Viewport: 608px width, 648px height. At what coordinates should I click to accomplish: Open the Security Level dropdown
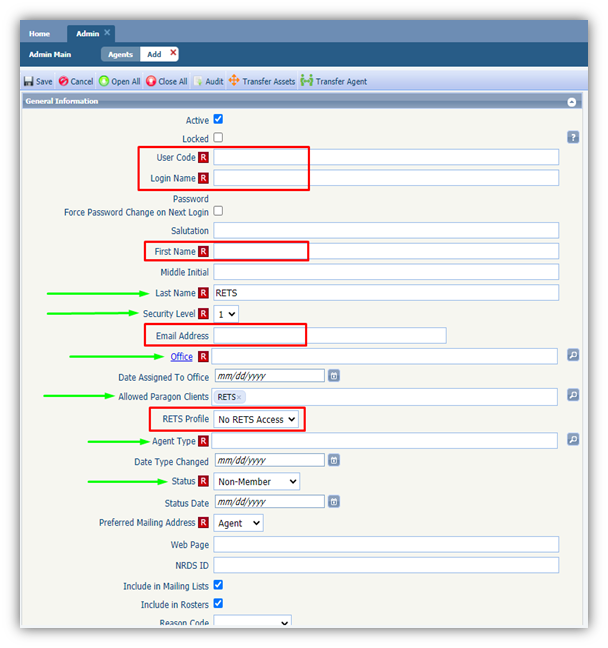point(226,314)
